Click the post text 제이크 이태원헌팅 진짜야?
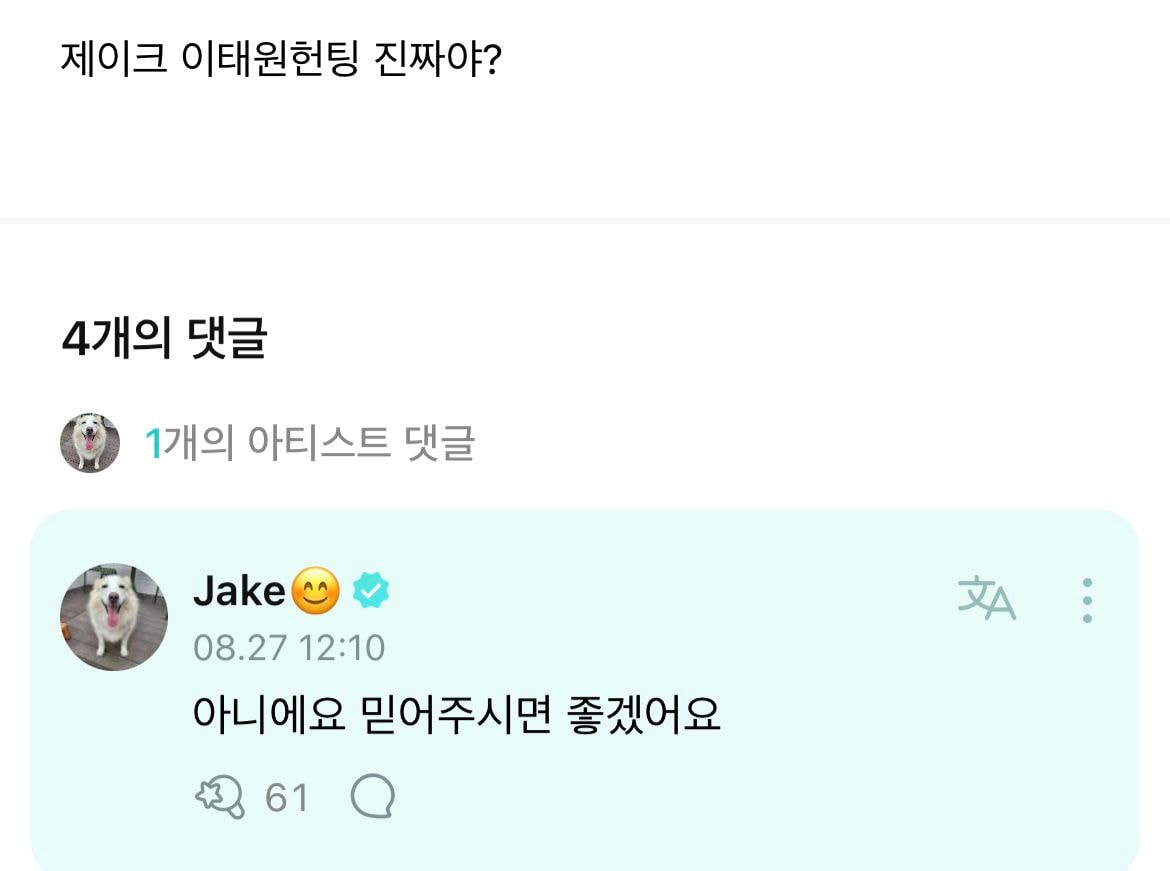This screenshot has height=871, width=1170. [281, 58]
